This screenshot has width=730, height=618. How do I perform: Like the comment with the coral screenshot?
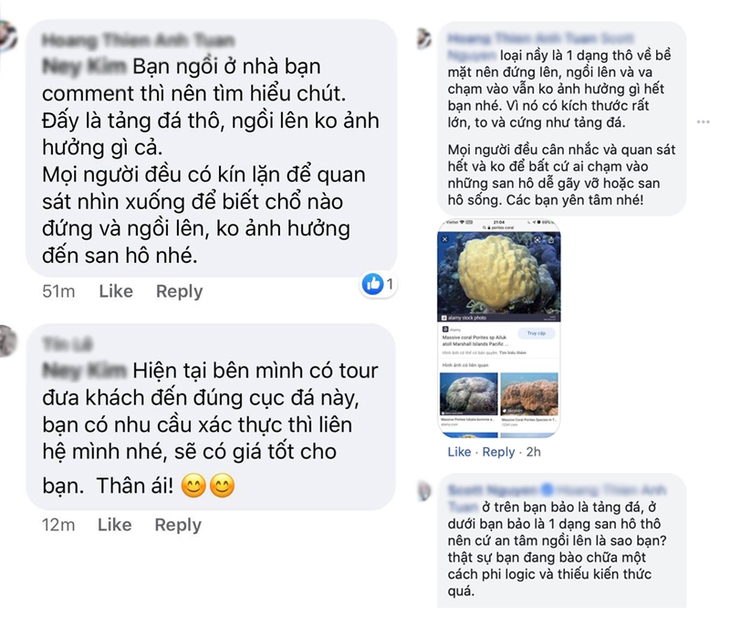[x=459, y=452]
